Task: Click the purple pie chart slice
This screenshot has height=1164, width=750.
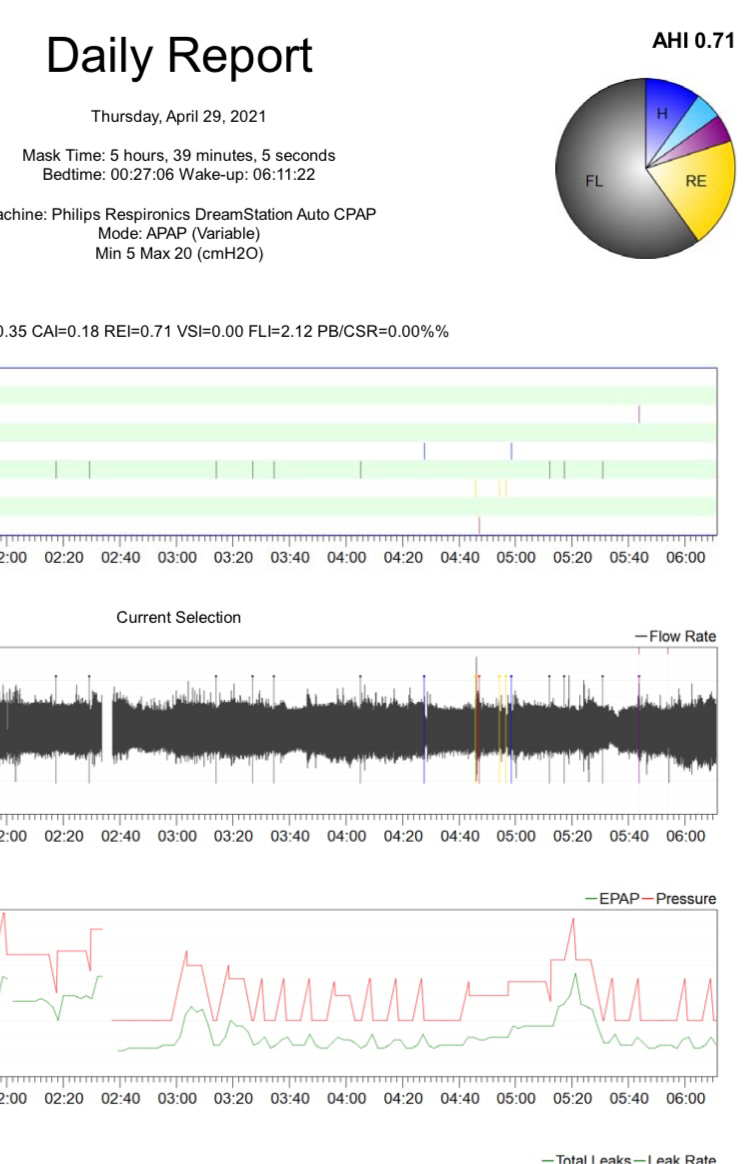Action: click(714, 132)
